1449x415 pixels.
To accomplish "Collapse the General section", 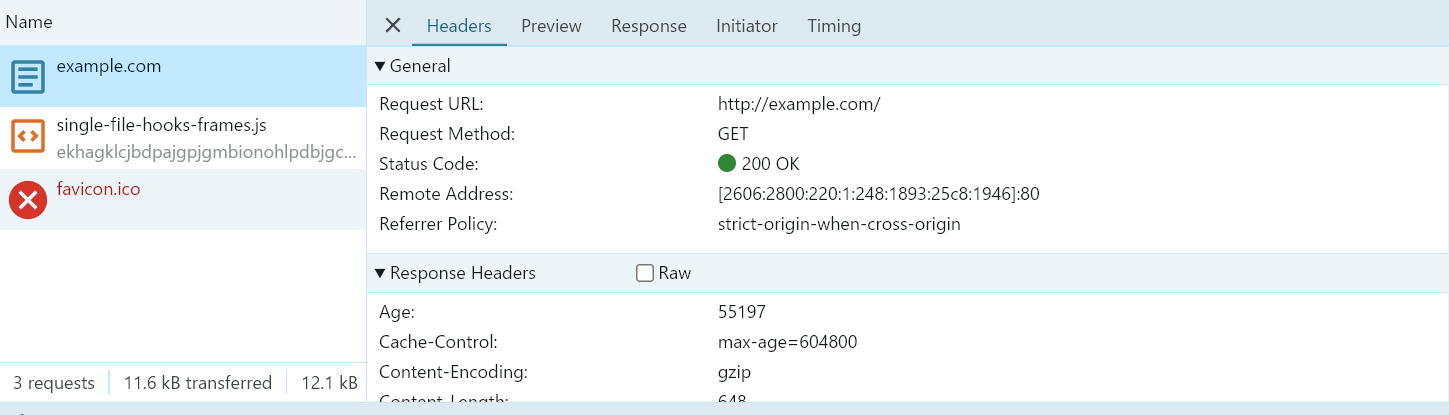I will click(x=380, y=66).
